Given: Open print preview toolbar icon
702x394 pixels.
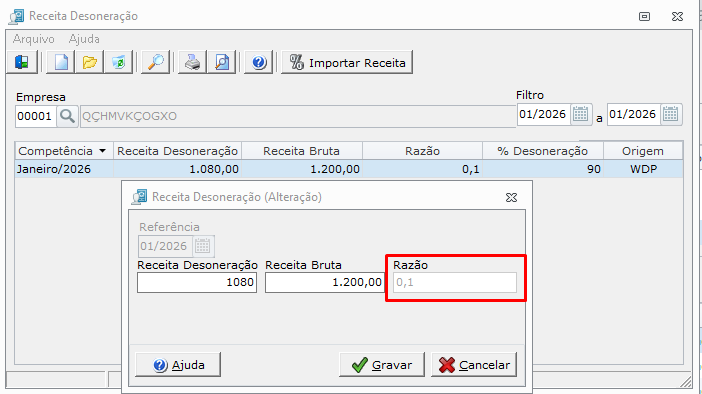Looking at the screenshot, I should pyautogui.click(x=222, y=62).
